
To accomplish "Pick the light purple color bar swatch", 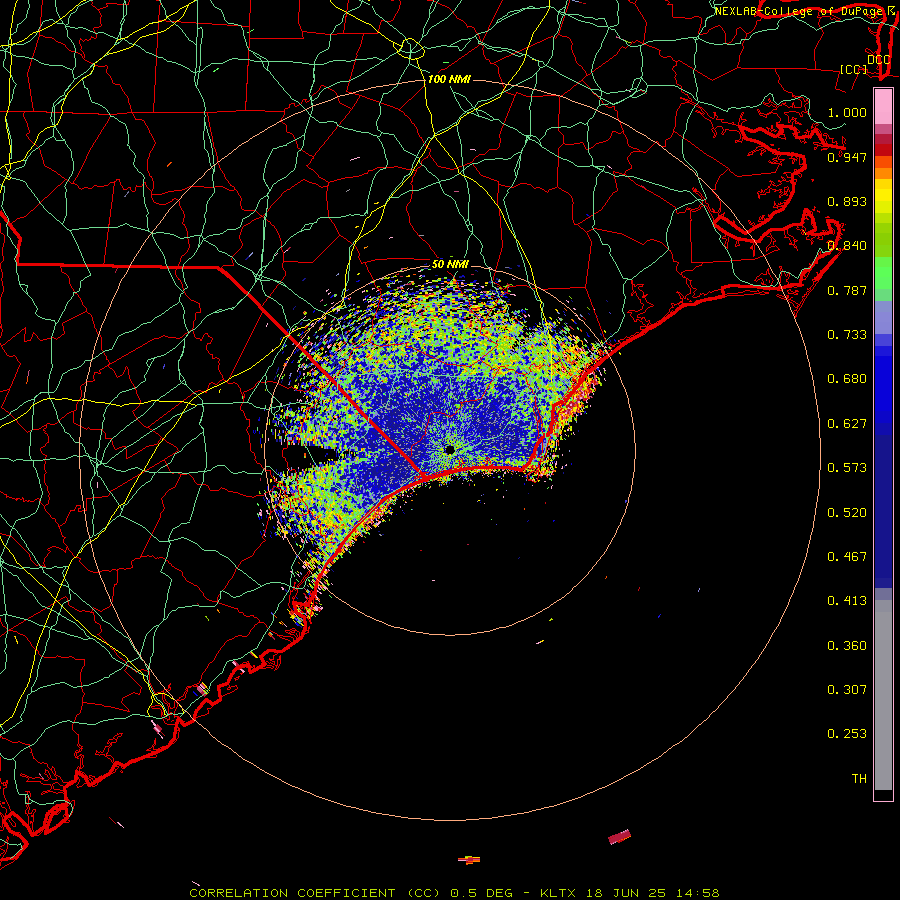I will 883,317.
